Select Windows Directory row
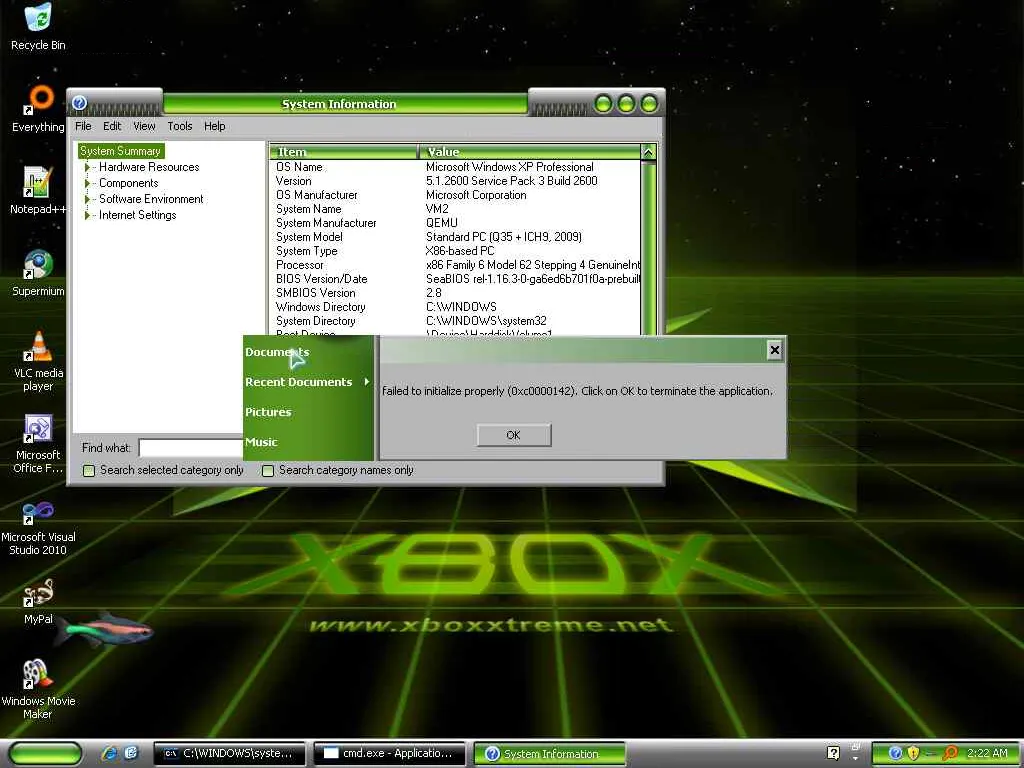 point(455,307)
